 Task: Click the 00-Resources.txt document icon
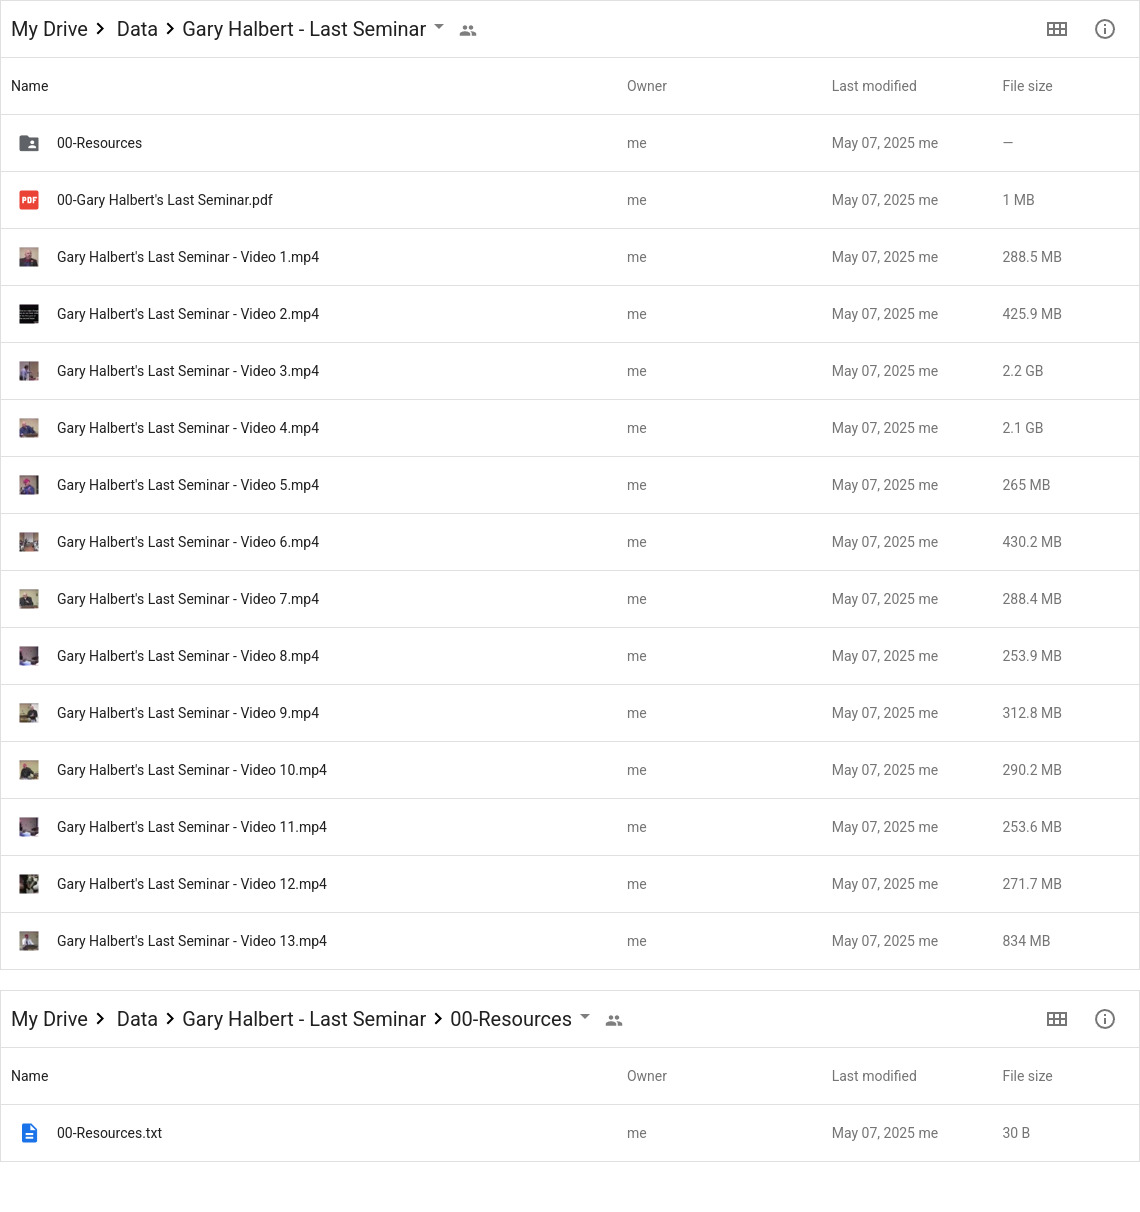[x=29, y=1133]
